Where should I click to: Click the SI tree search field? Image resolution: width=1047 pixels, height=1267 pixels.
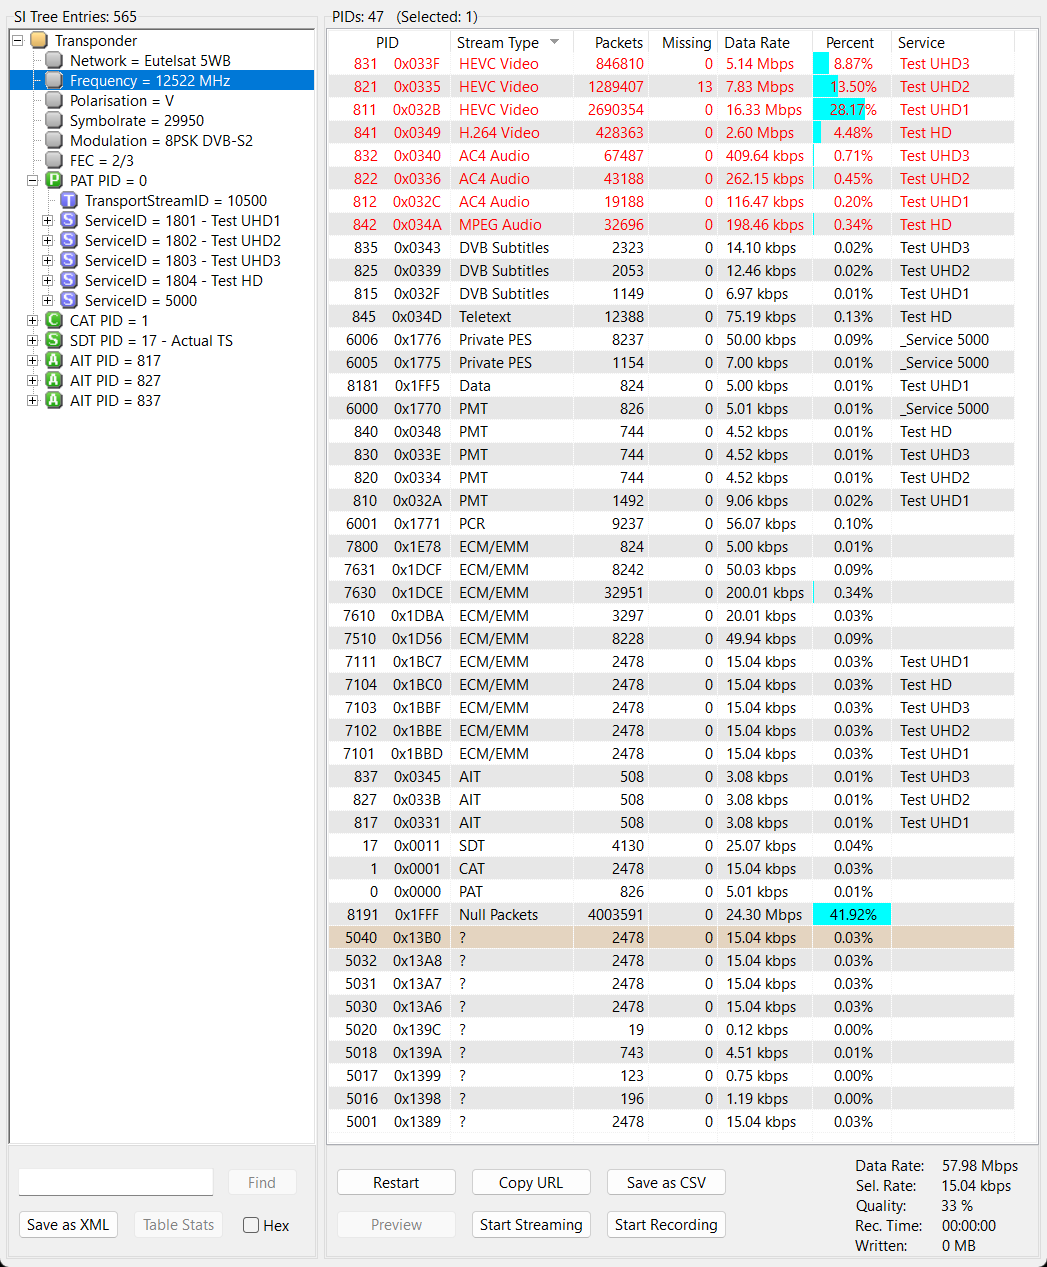click(x=116, y=1182)
